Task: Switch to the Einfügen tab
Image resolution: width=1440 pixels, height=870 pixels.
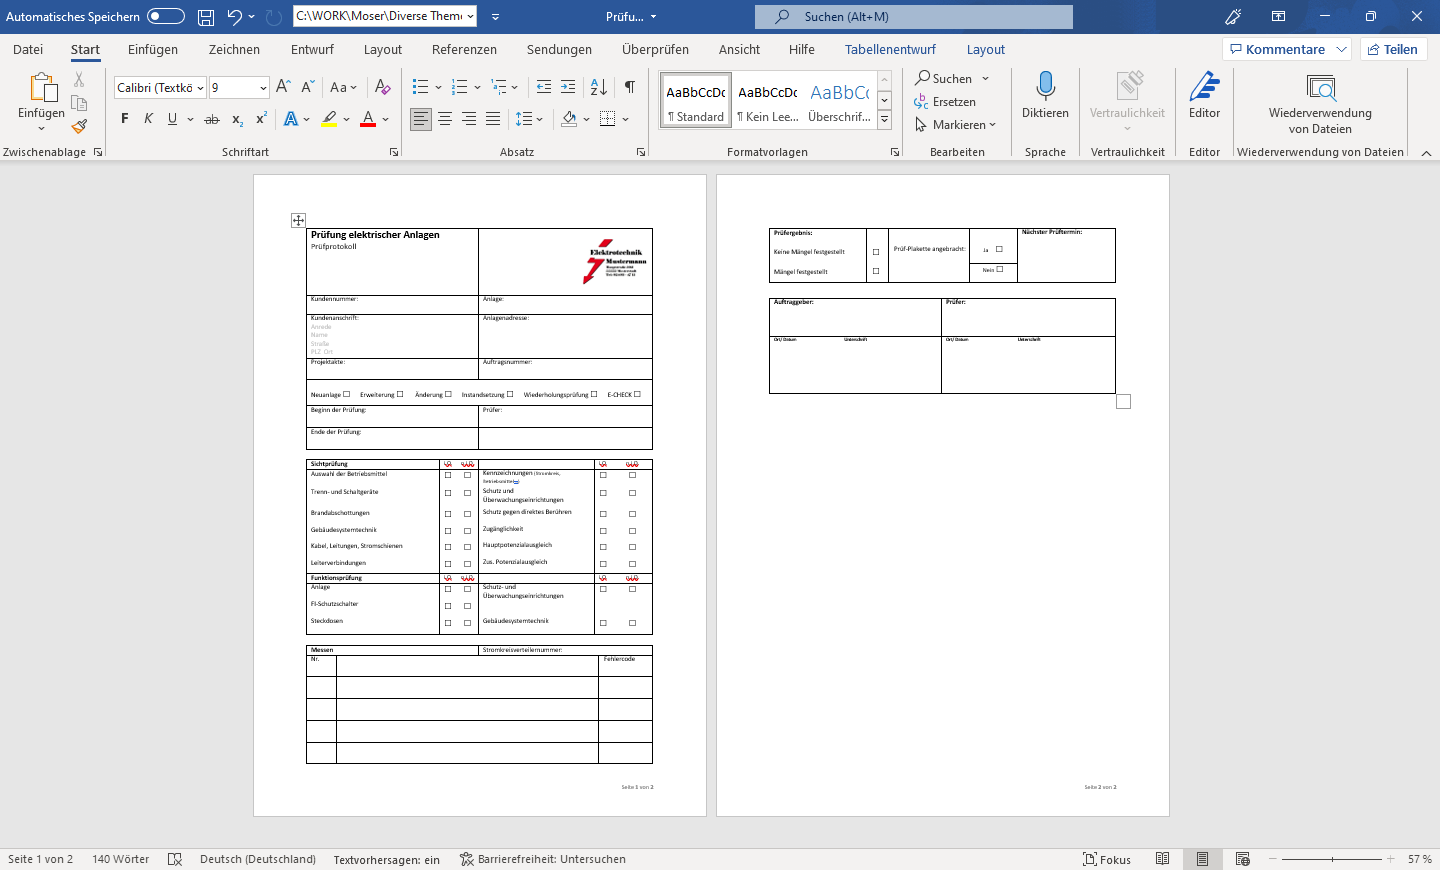Action: (153, 49)
